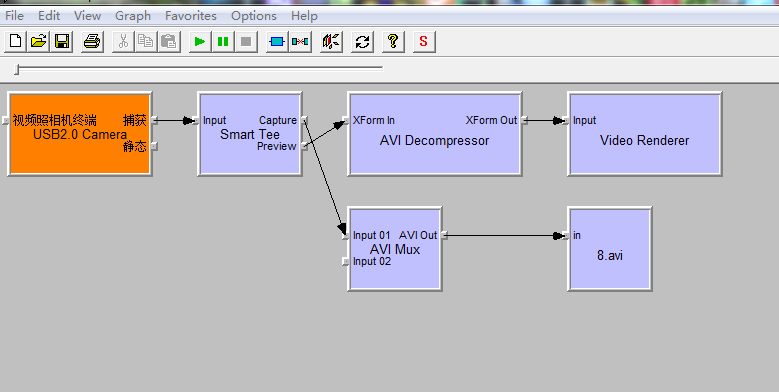Pause the graph with green Pause button
This screenshot has width=779, height=392.
pyautogui.click(x=223, y=41)
